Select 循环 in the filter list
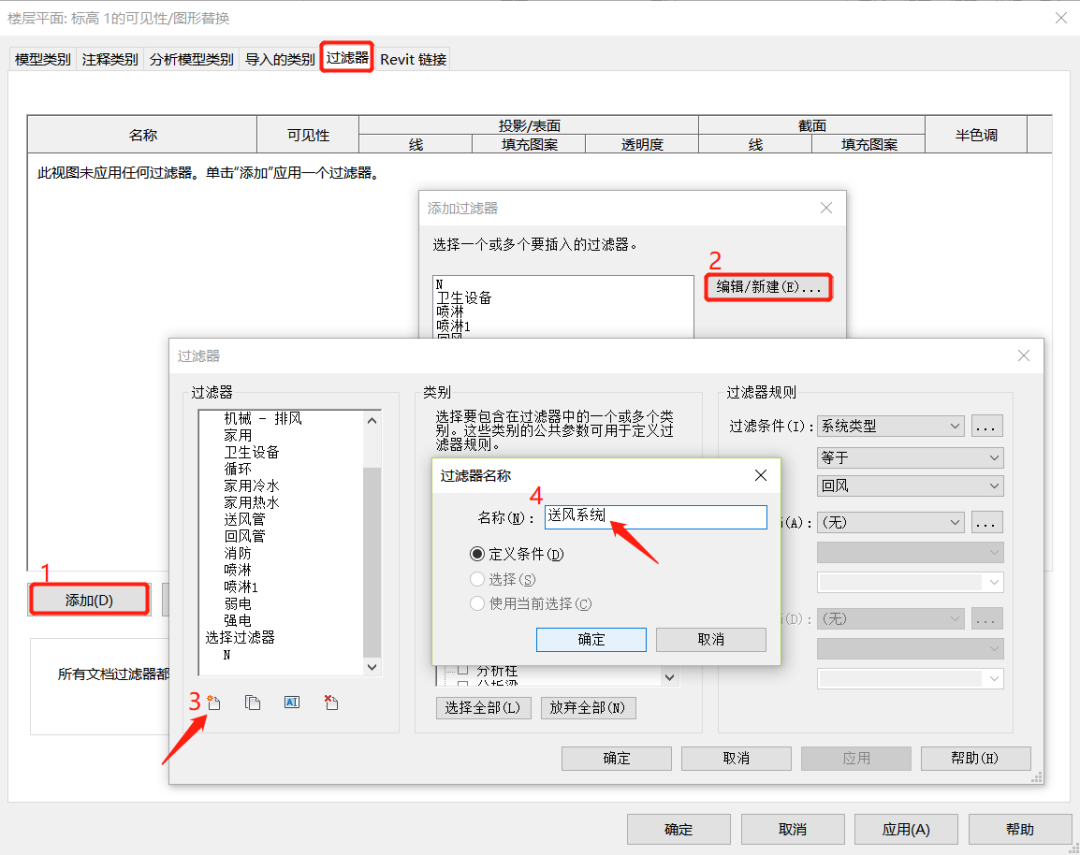Viewport: 1080px width, 855px height. tap(238, 468)
